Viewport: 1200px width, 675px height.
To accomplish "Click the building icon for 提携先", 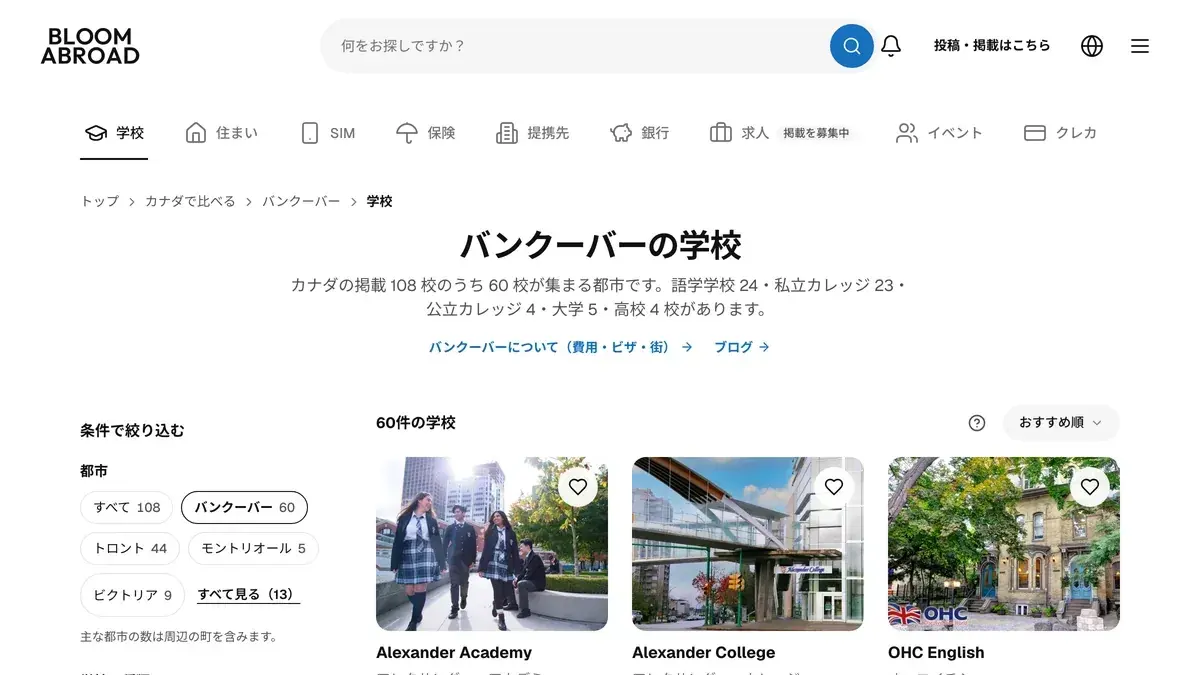I will (x=507, y=133).
